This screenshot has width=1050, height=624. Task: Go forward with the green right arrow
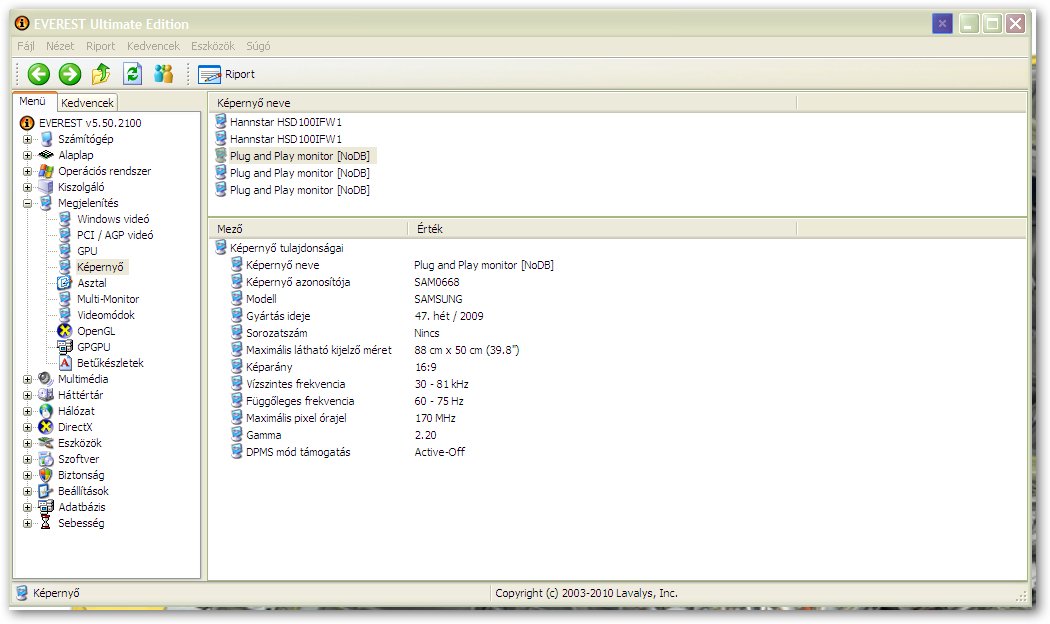[x=70, y=74]
